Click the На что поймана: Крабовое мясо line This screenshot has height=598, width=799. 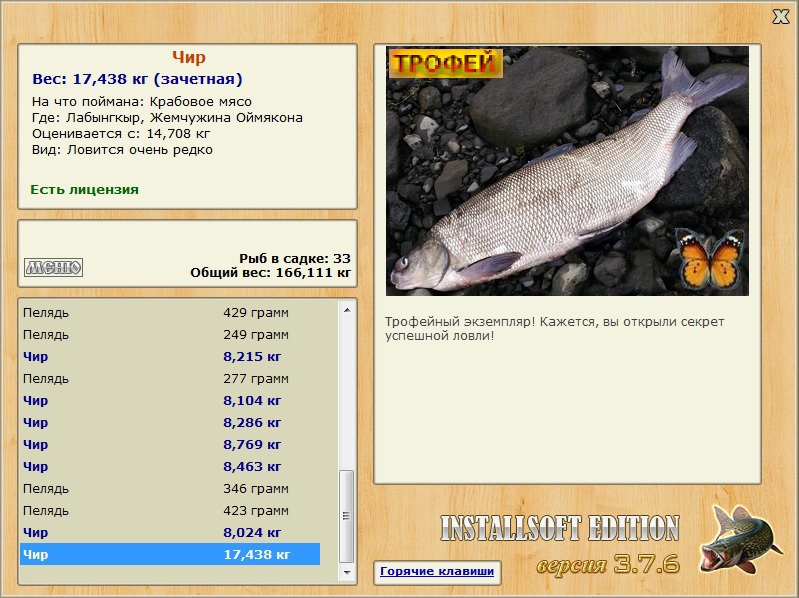click(x=142, y=101)
